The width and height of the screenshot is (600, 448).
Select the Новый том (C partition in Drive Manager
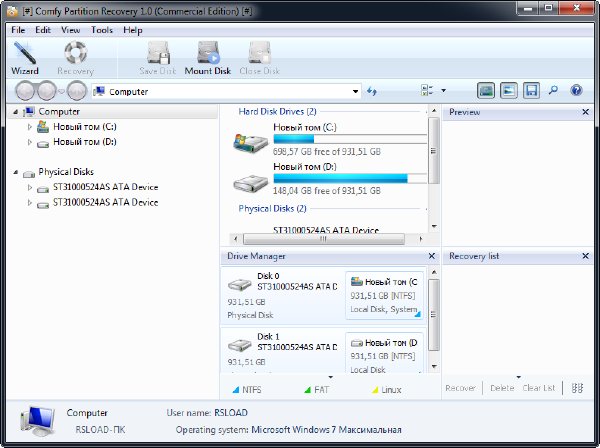385,295
